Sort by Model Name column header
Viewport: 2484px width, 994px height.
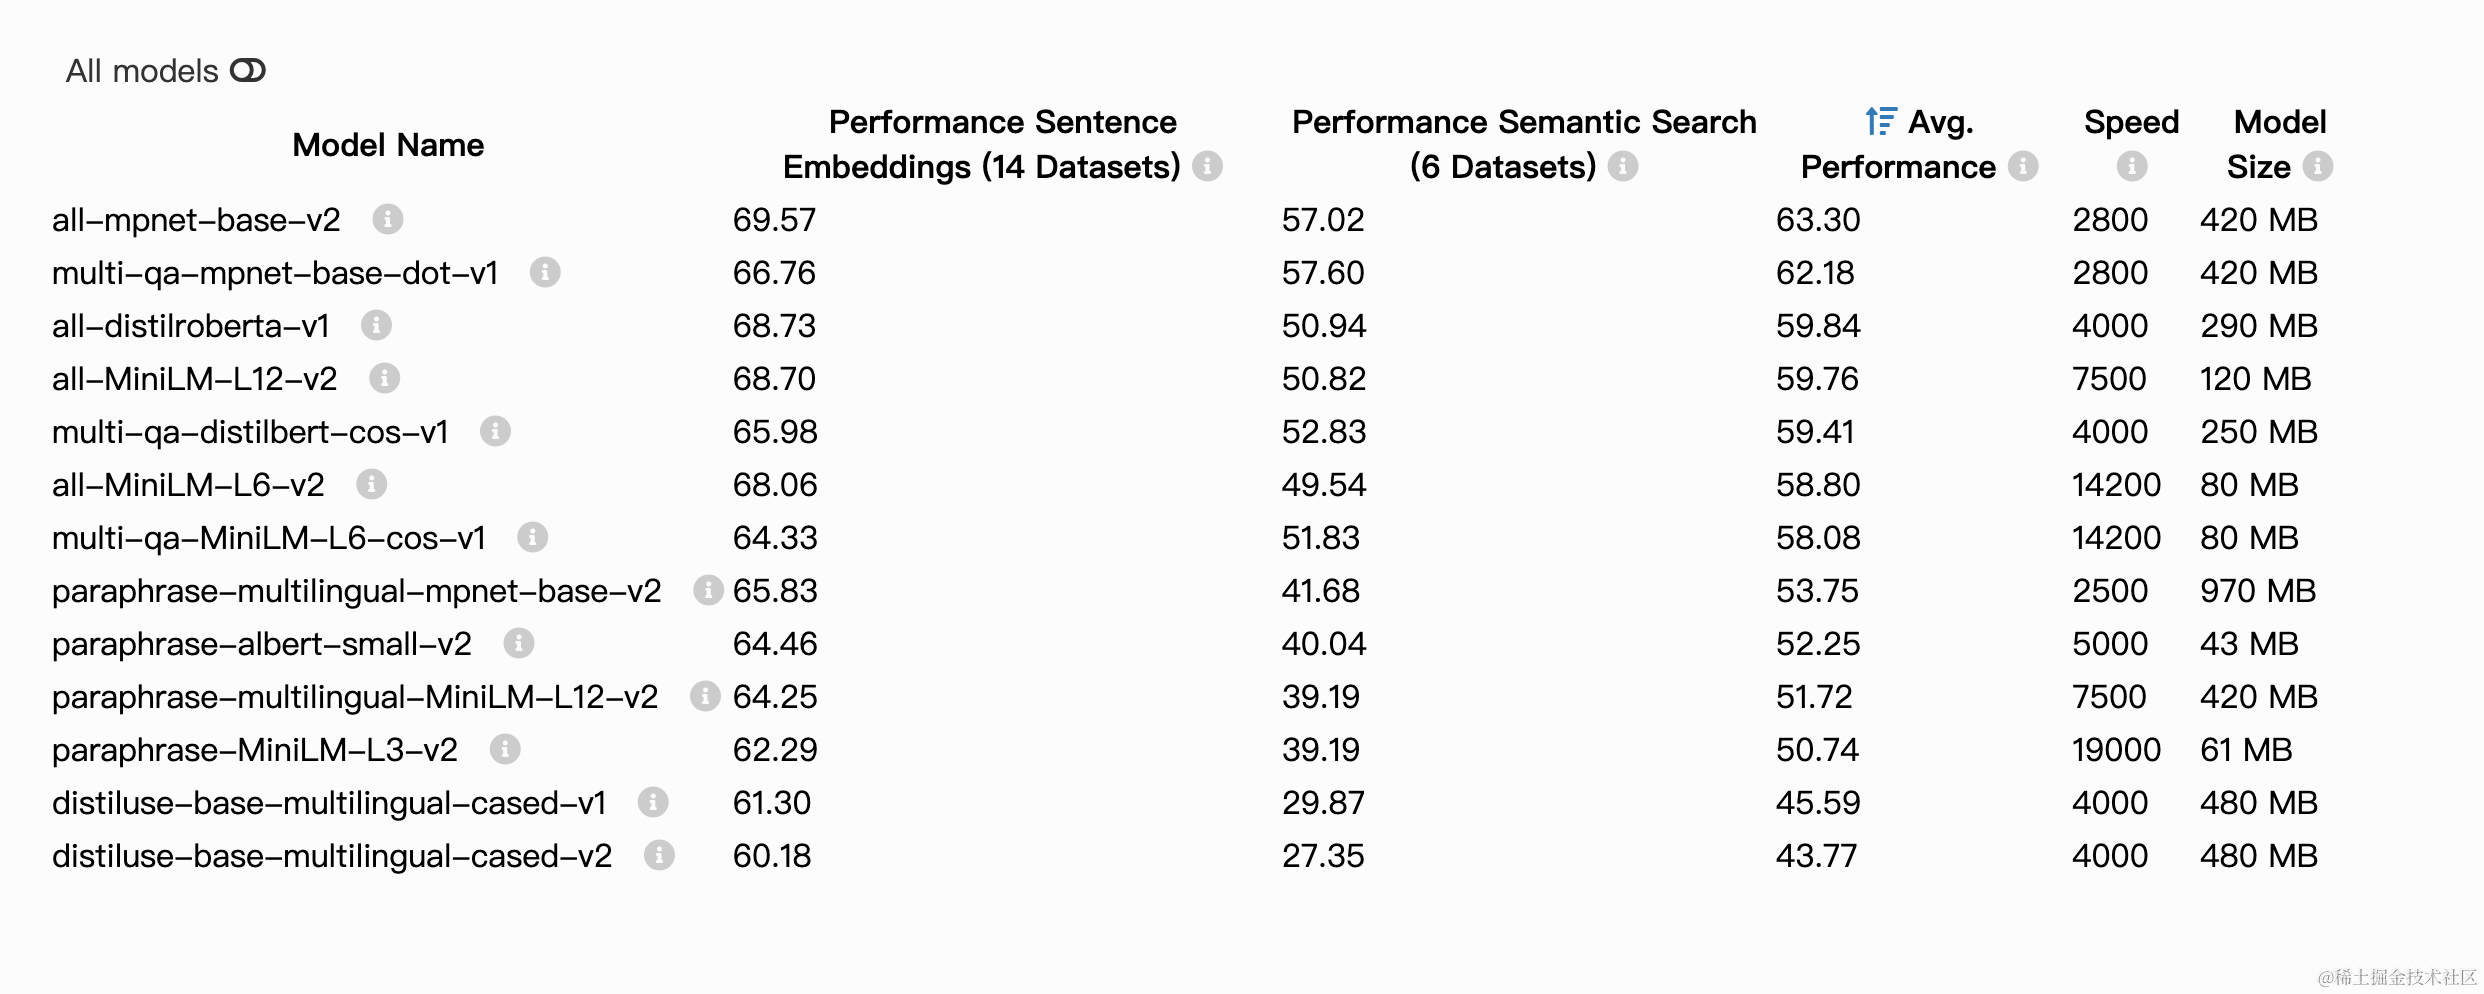tap(388, 145)
